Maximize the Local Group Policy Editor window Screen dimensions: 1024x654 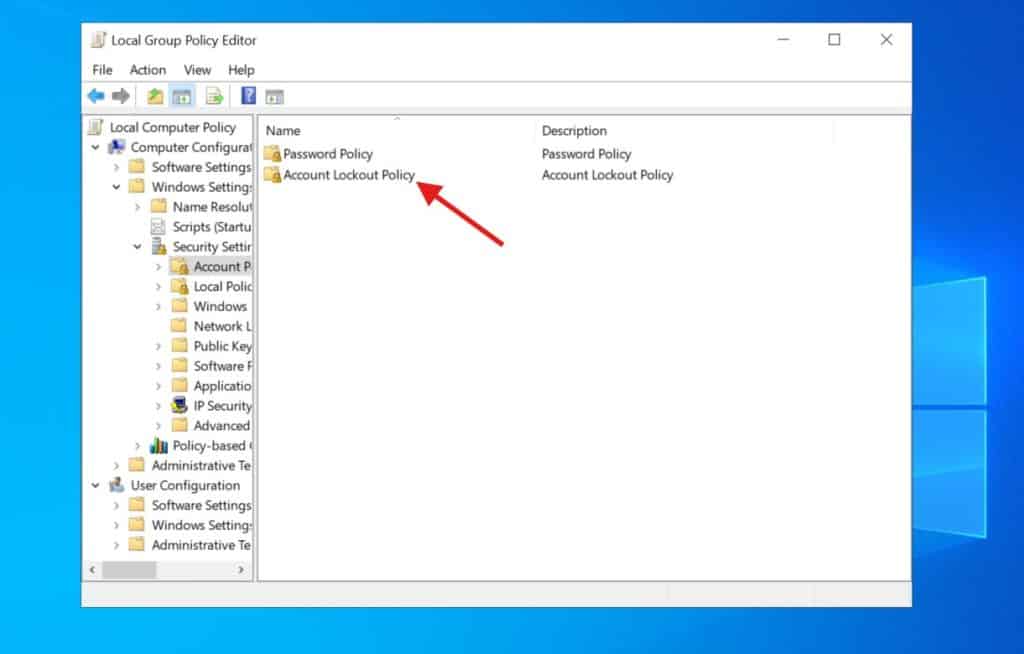coord(834,40)
